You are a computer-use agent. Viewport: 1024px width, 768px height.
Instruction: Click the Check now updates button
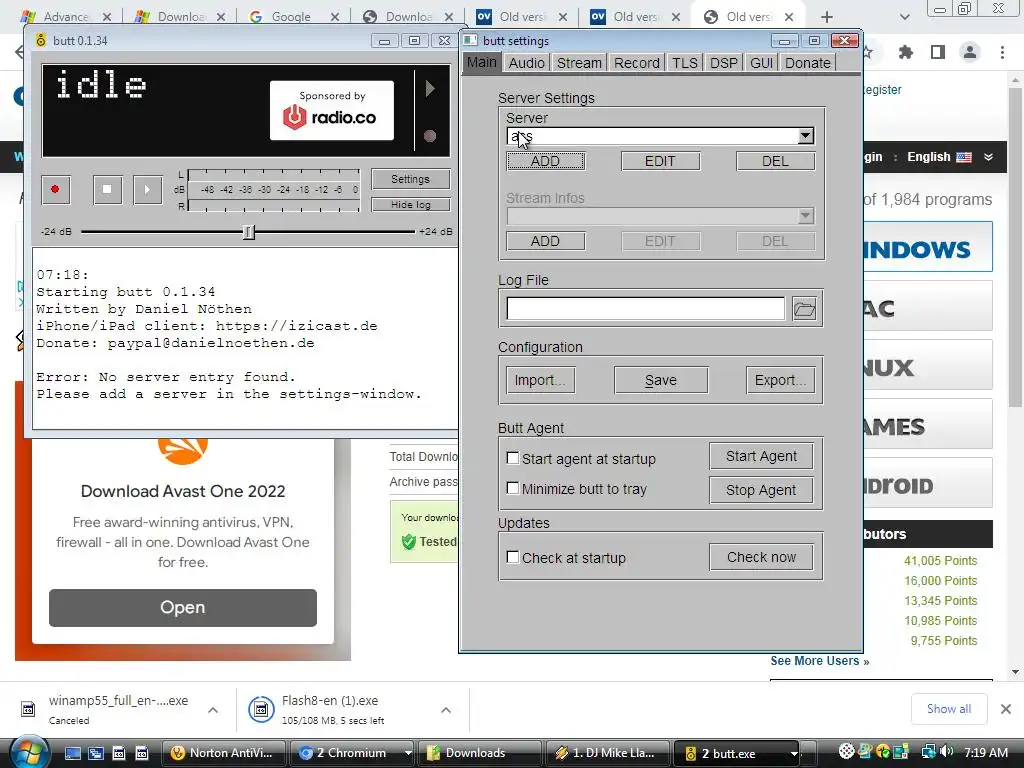tap(761, 557)
